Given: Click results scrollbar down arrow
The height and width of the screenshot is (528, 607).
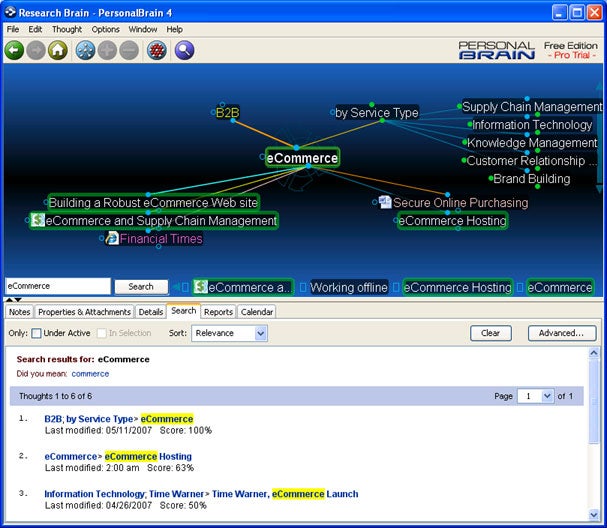Looking at the screenshot, I should pyautogui.click(x=593, y=515).
